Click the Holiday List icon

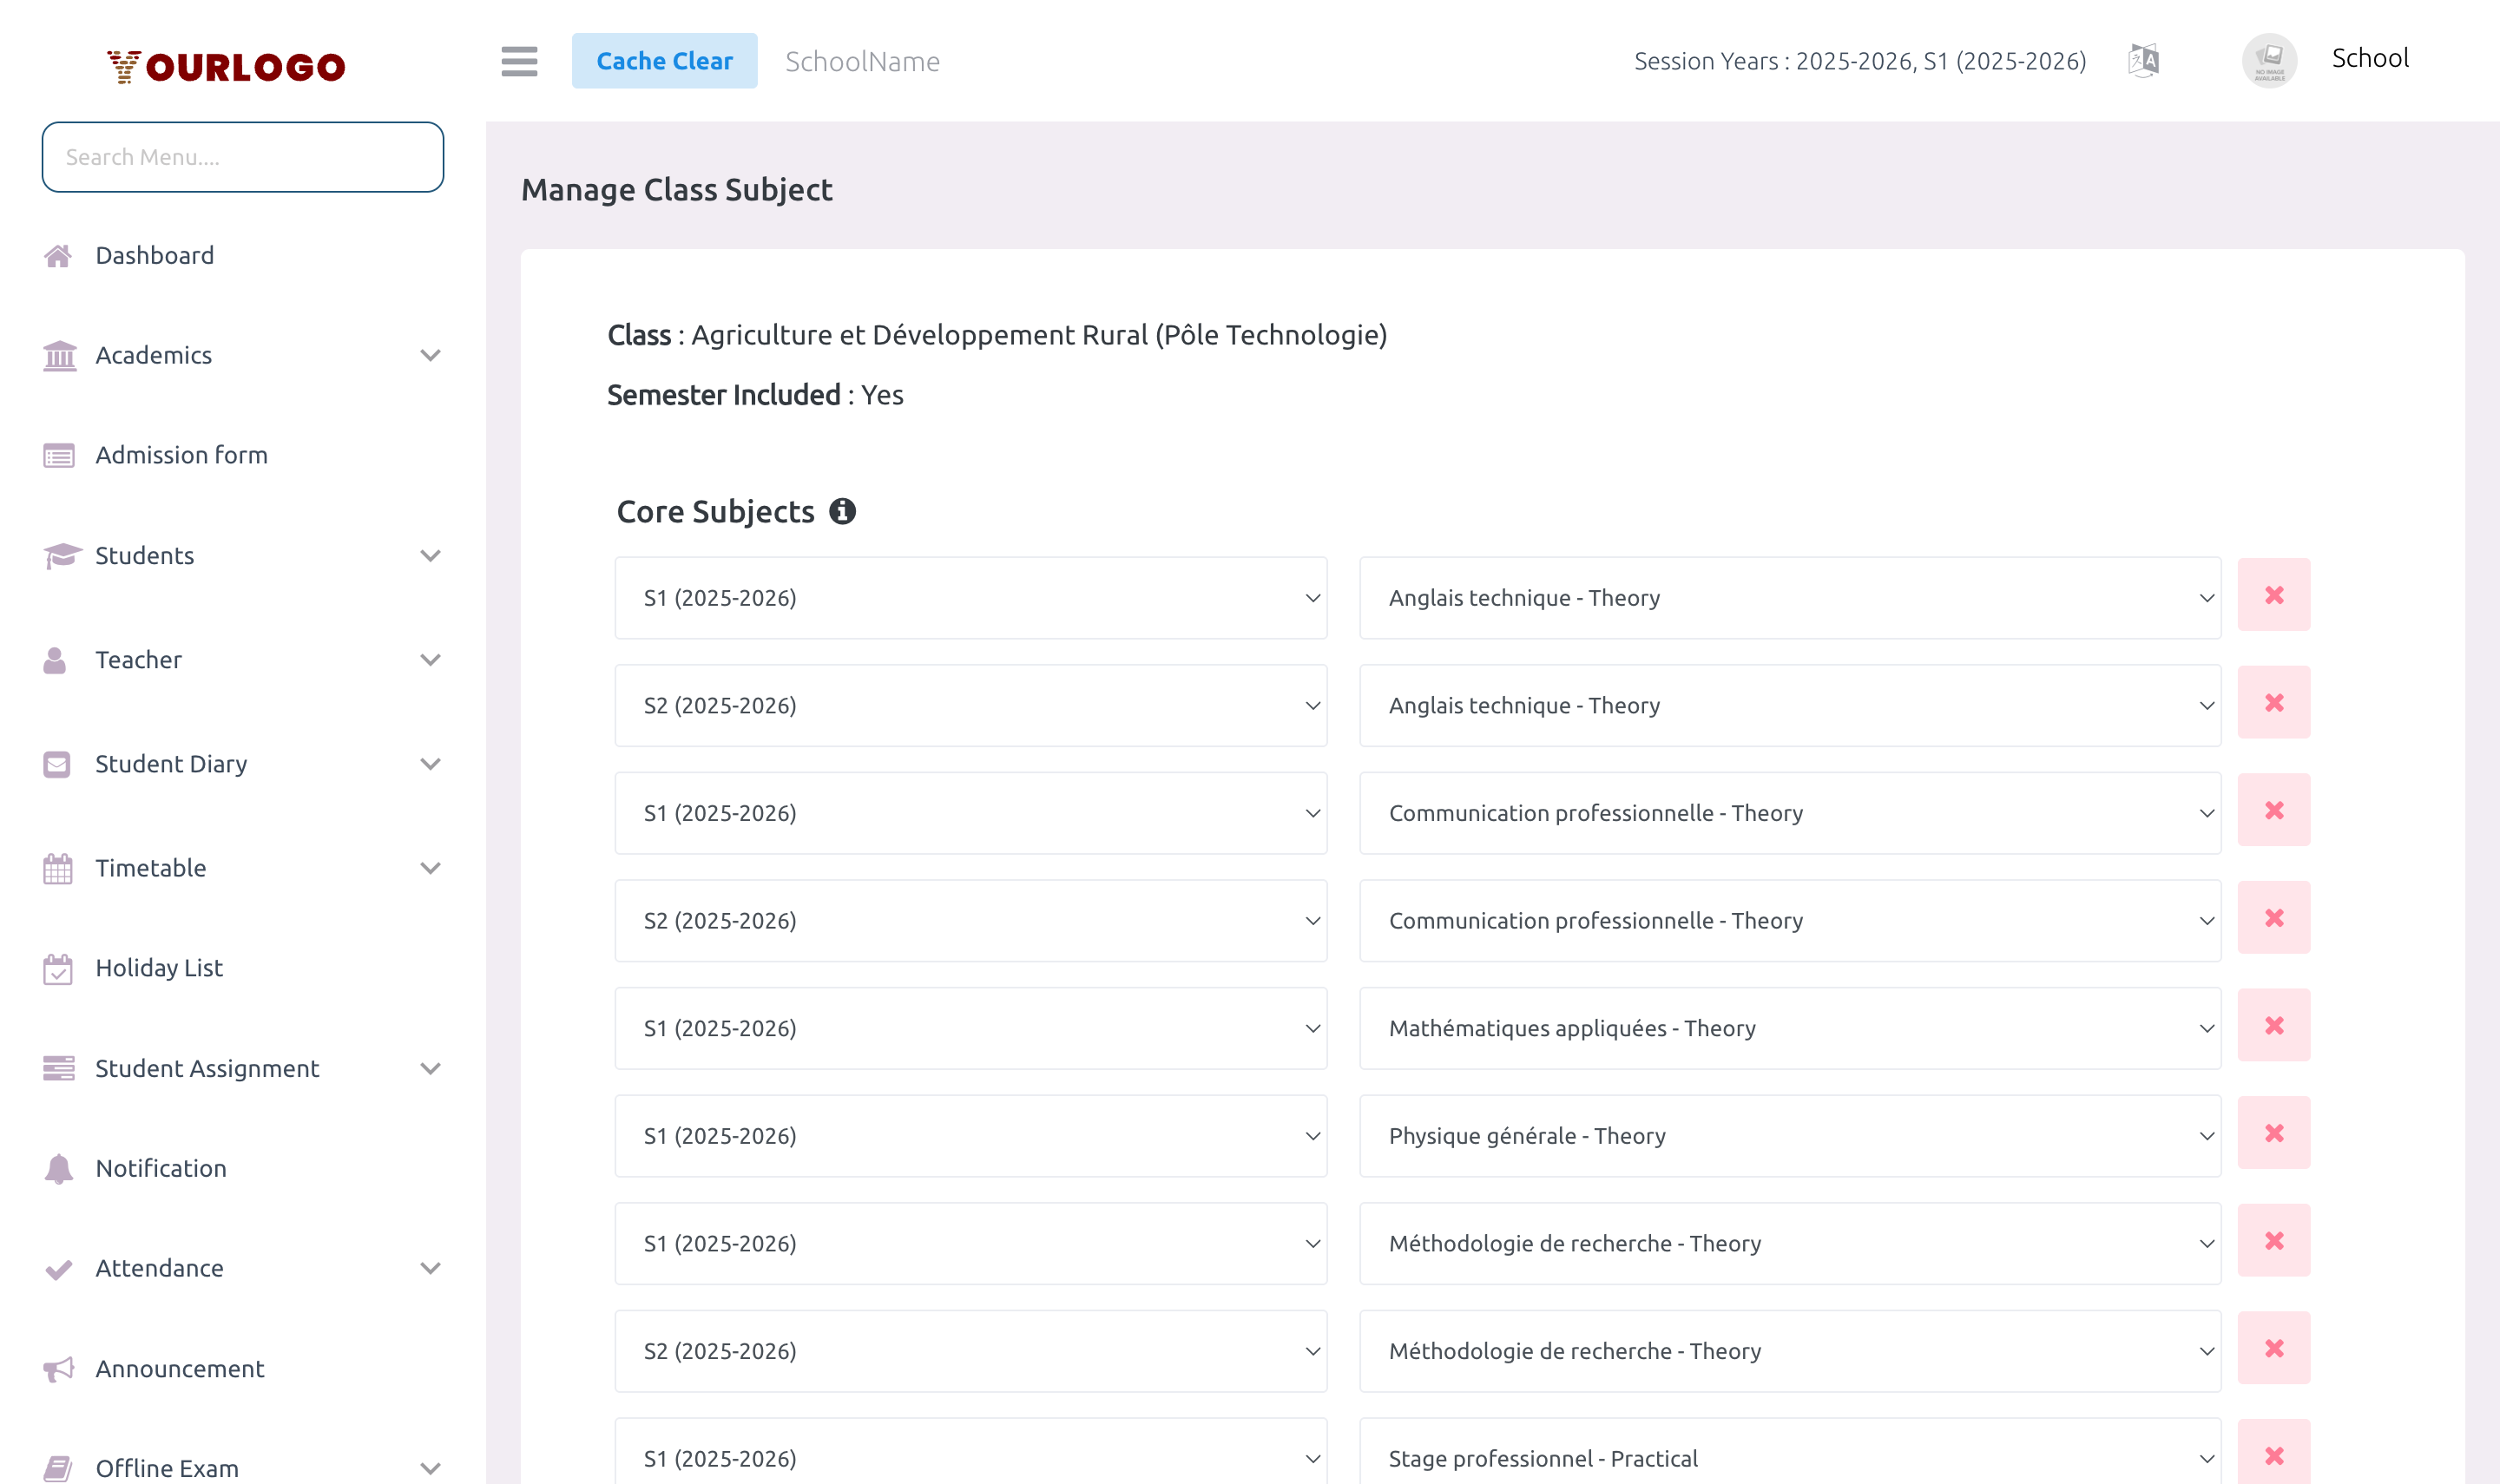coord(57,967)
